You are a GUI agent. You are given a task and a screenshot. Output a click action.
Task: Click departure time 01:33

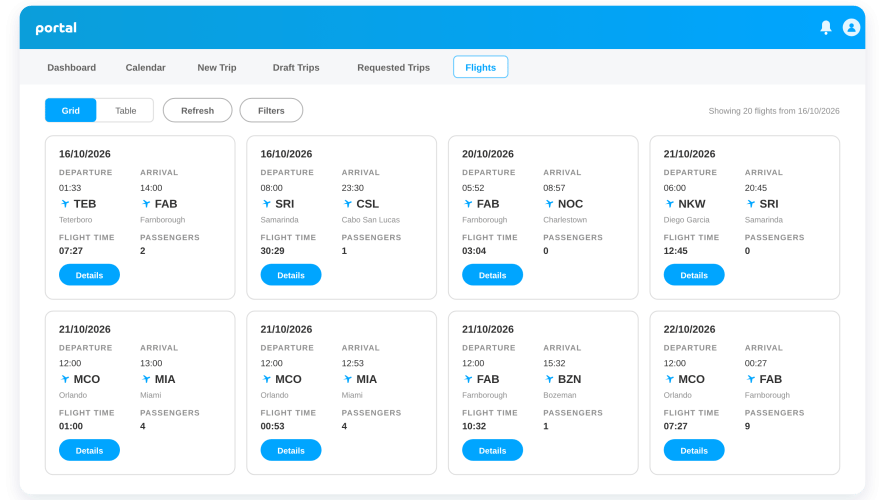[70, 188]
